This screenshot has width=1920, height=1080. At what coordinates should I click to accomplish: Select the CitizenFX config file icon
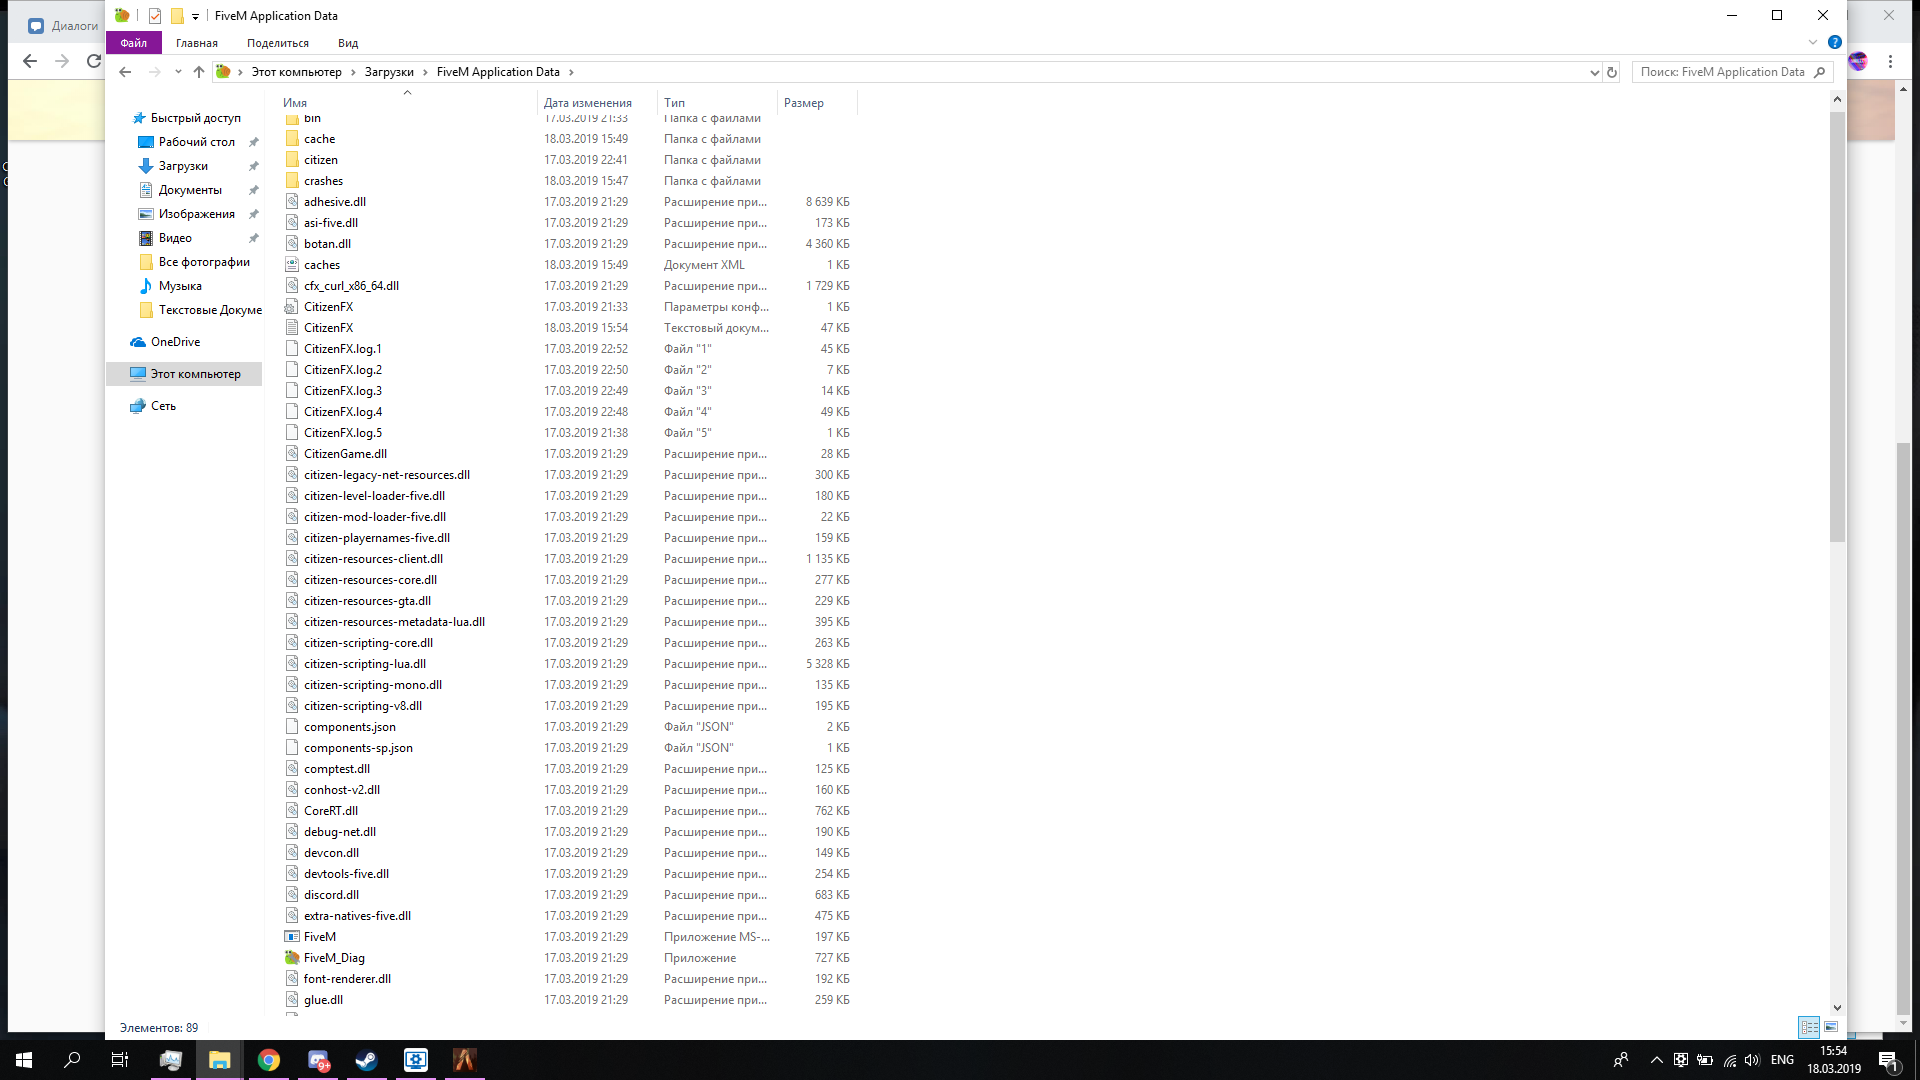click(x=292, y=307)
